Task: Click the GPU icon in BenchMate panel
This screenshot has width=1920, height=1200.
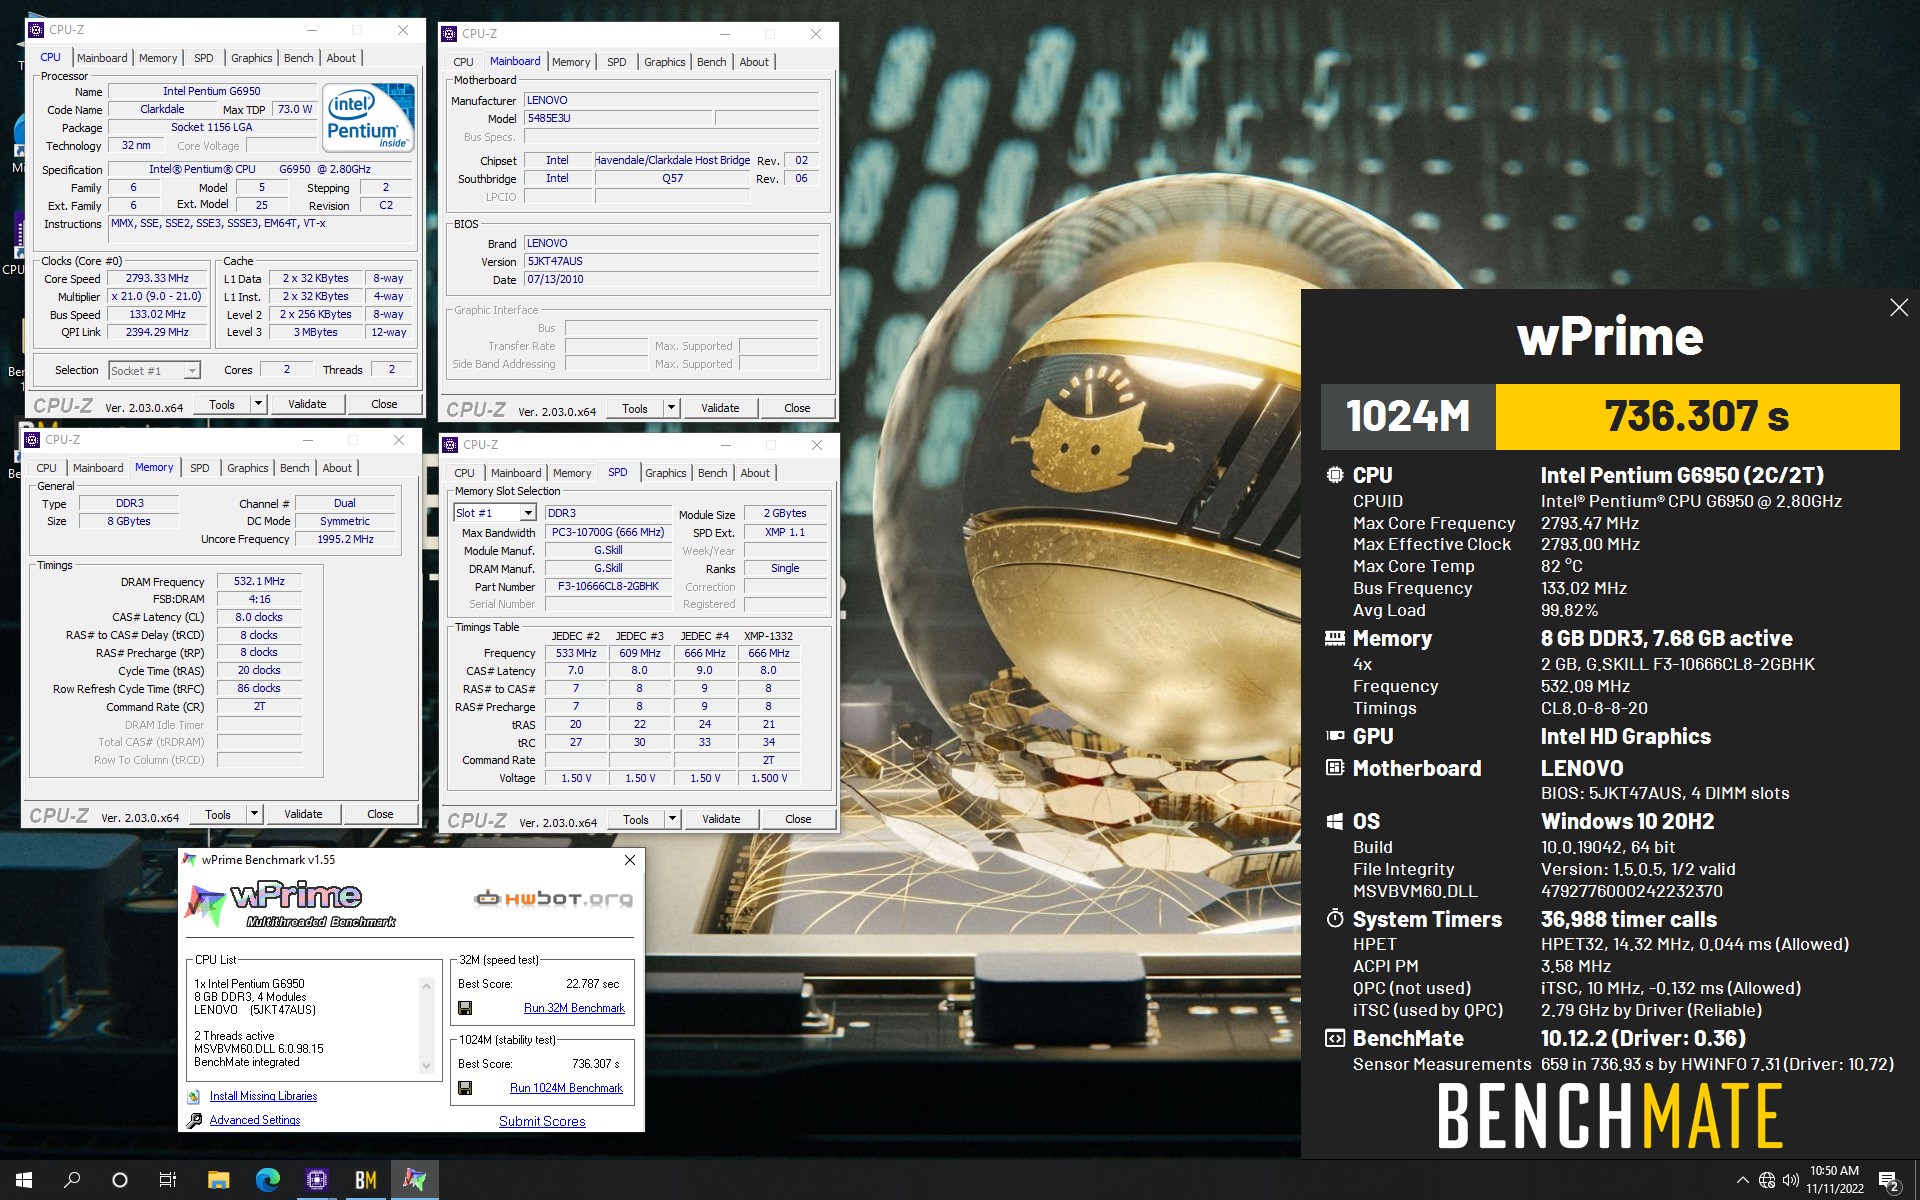Action: 1335,736
